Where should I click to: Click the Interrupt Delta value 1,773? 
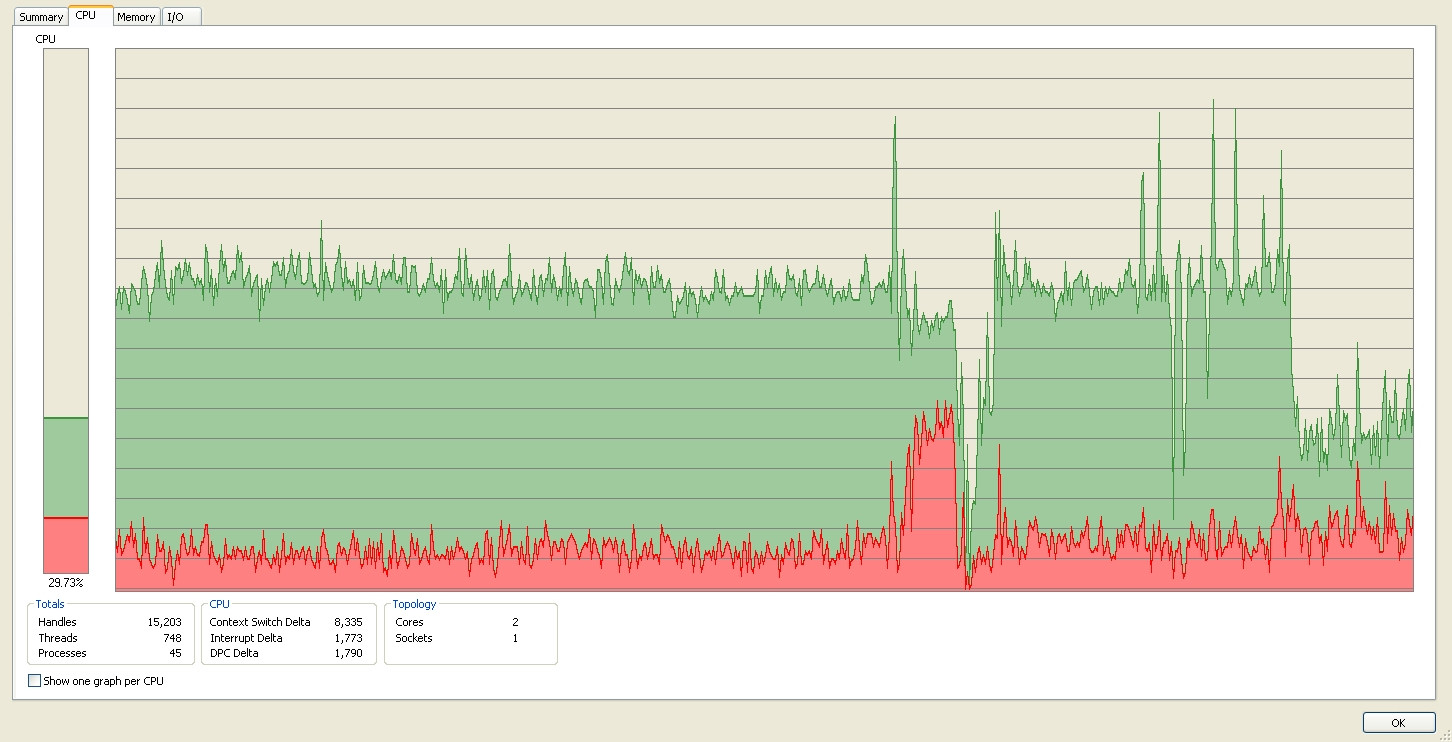(x=348, y=638)
